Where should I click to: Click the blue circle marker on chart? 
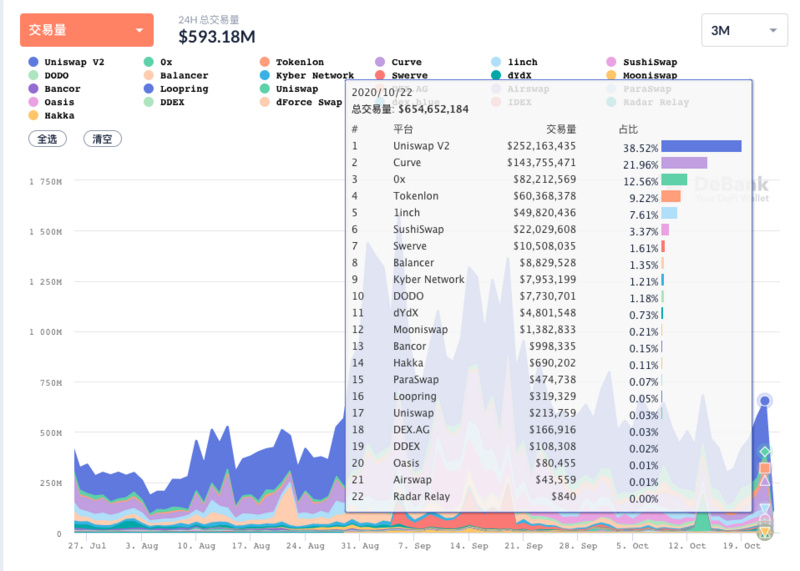point(765,401)
